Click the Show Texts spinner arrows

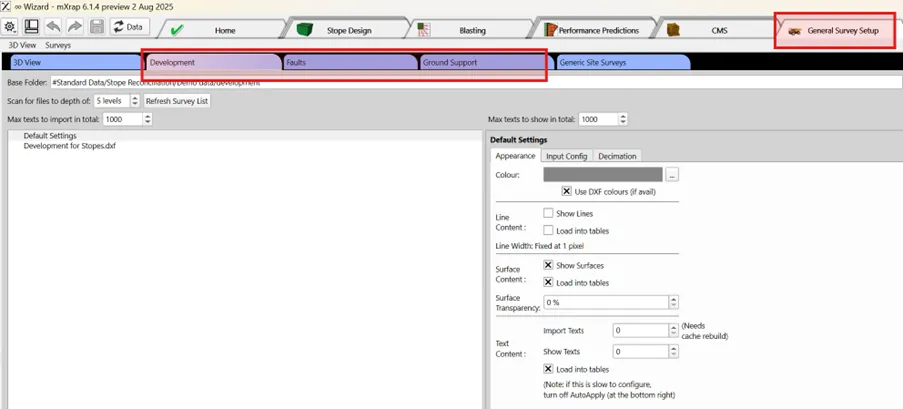coord(674,351)
